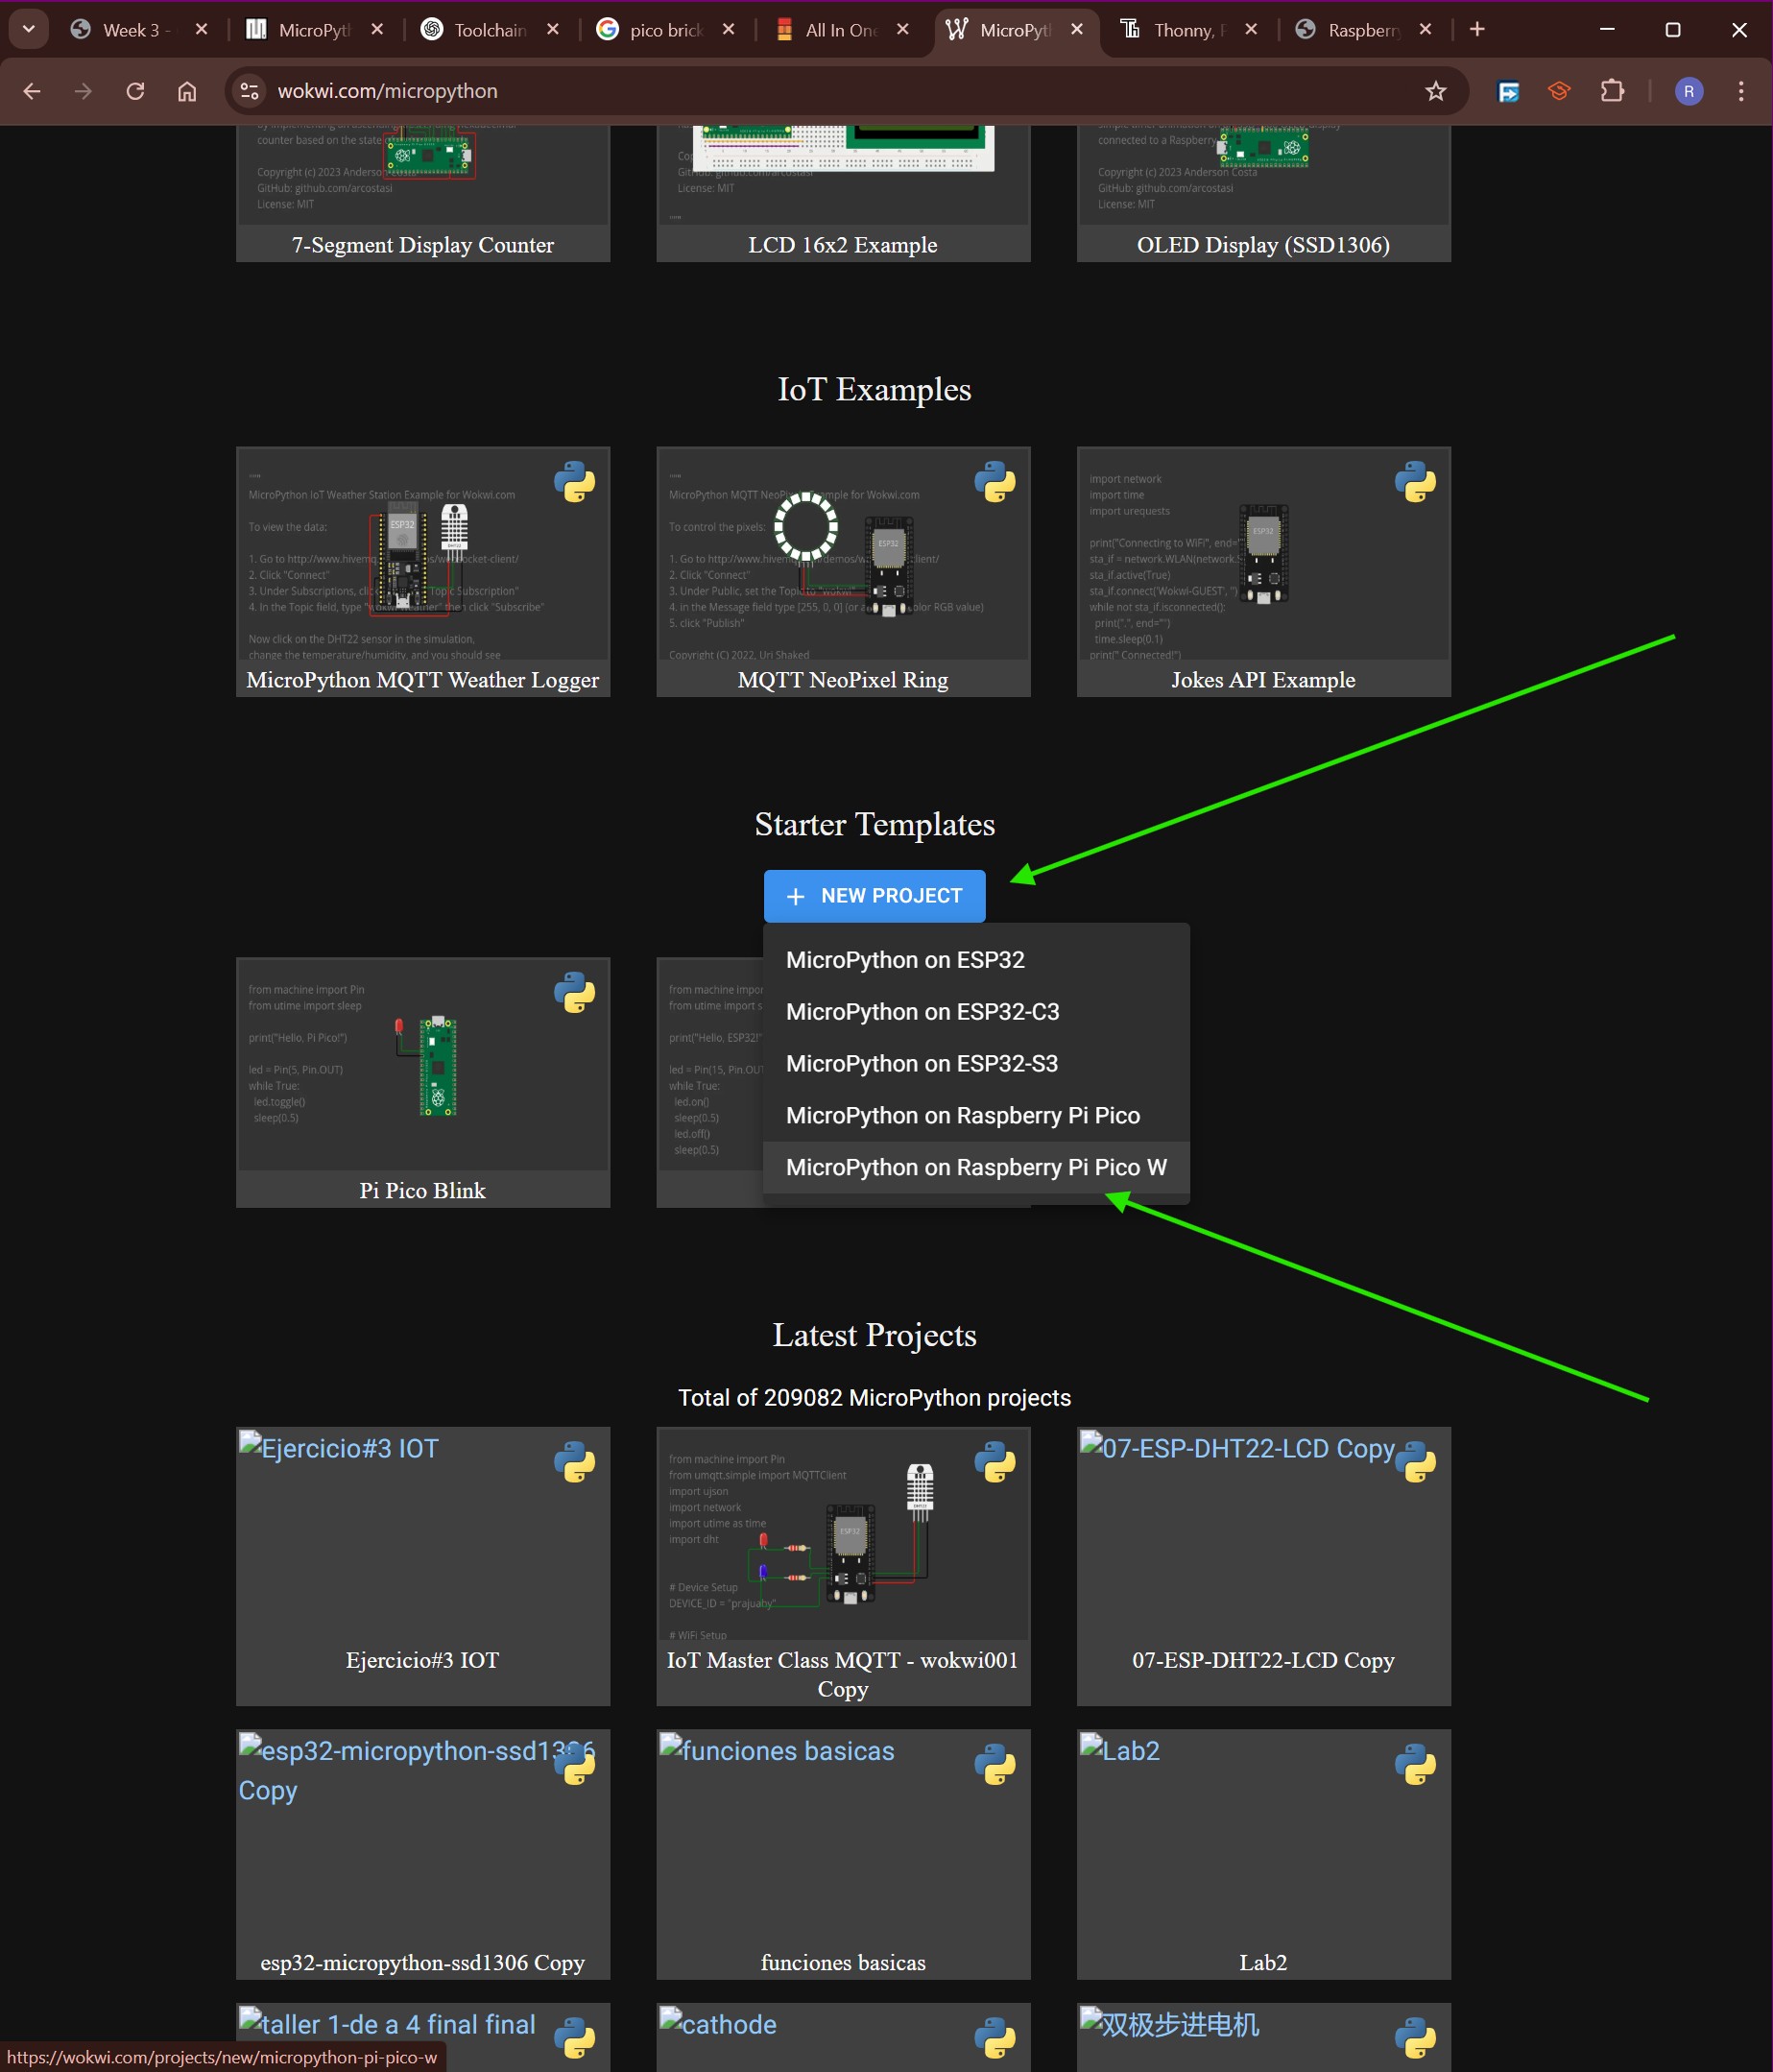Open the MQTT NeoPixel Ring project

pos(843,572)
